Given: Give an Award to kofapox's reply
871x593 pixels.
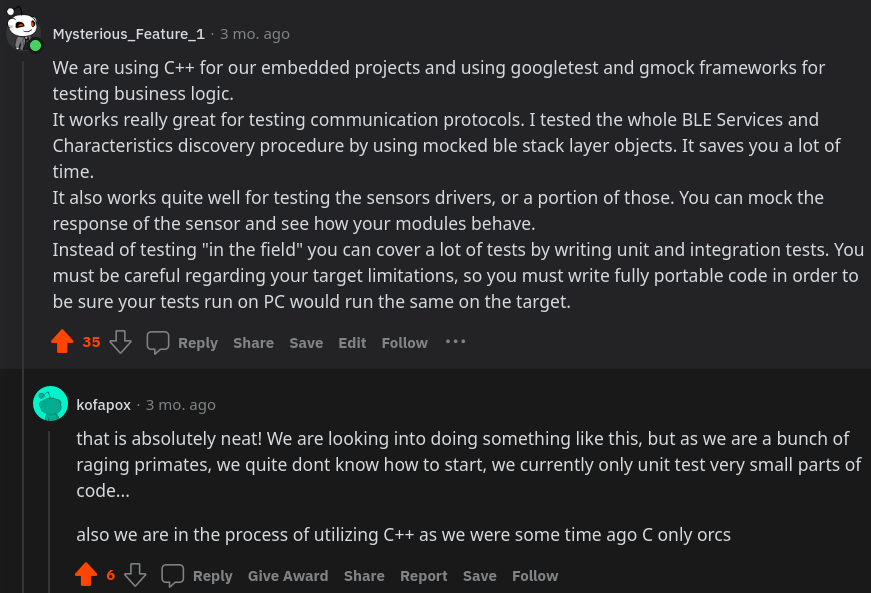Looking at the screenshot, I should point(288,575).
